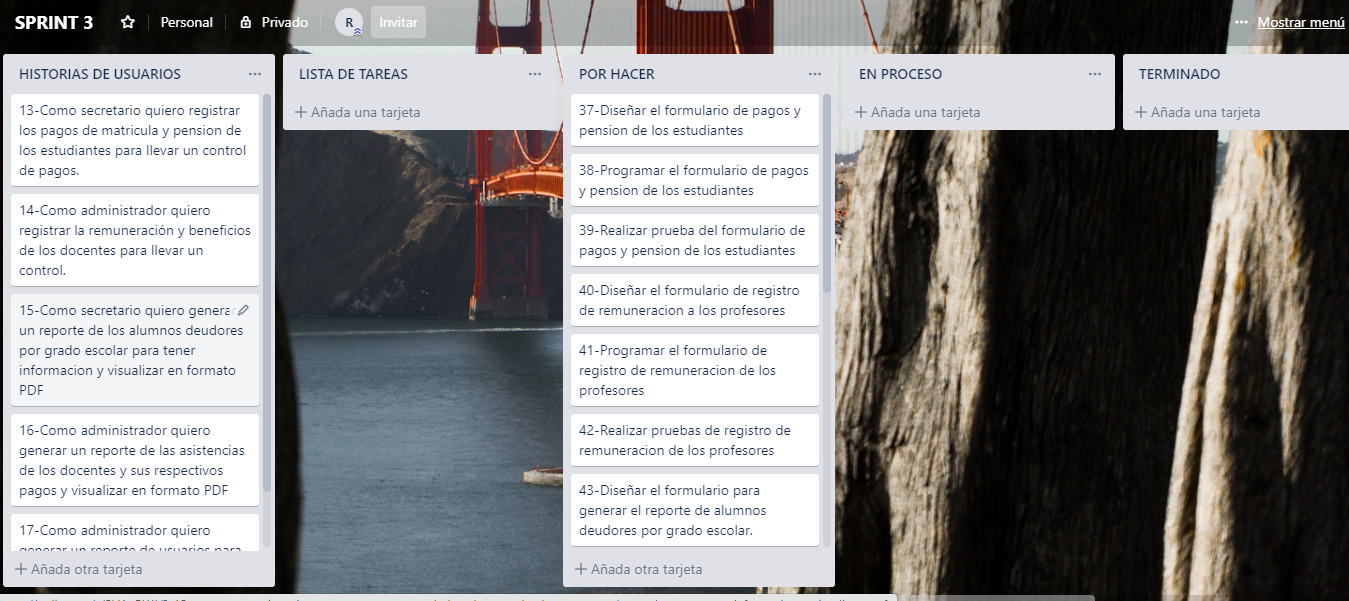
Task: Open POR HACER list options menu
Action: coord(815,74)
